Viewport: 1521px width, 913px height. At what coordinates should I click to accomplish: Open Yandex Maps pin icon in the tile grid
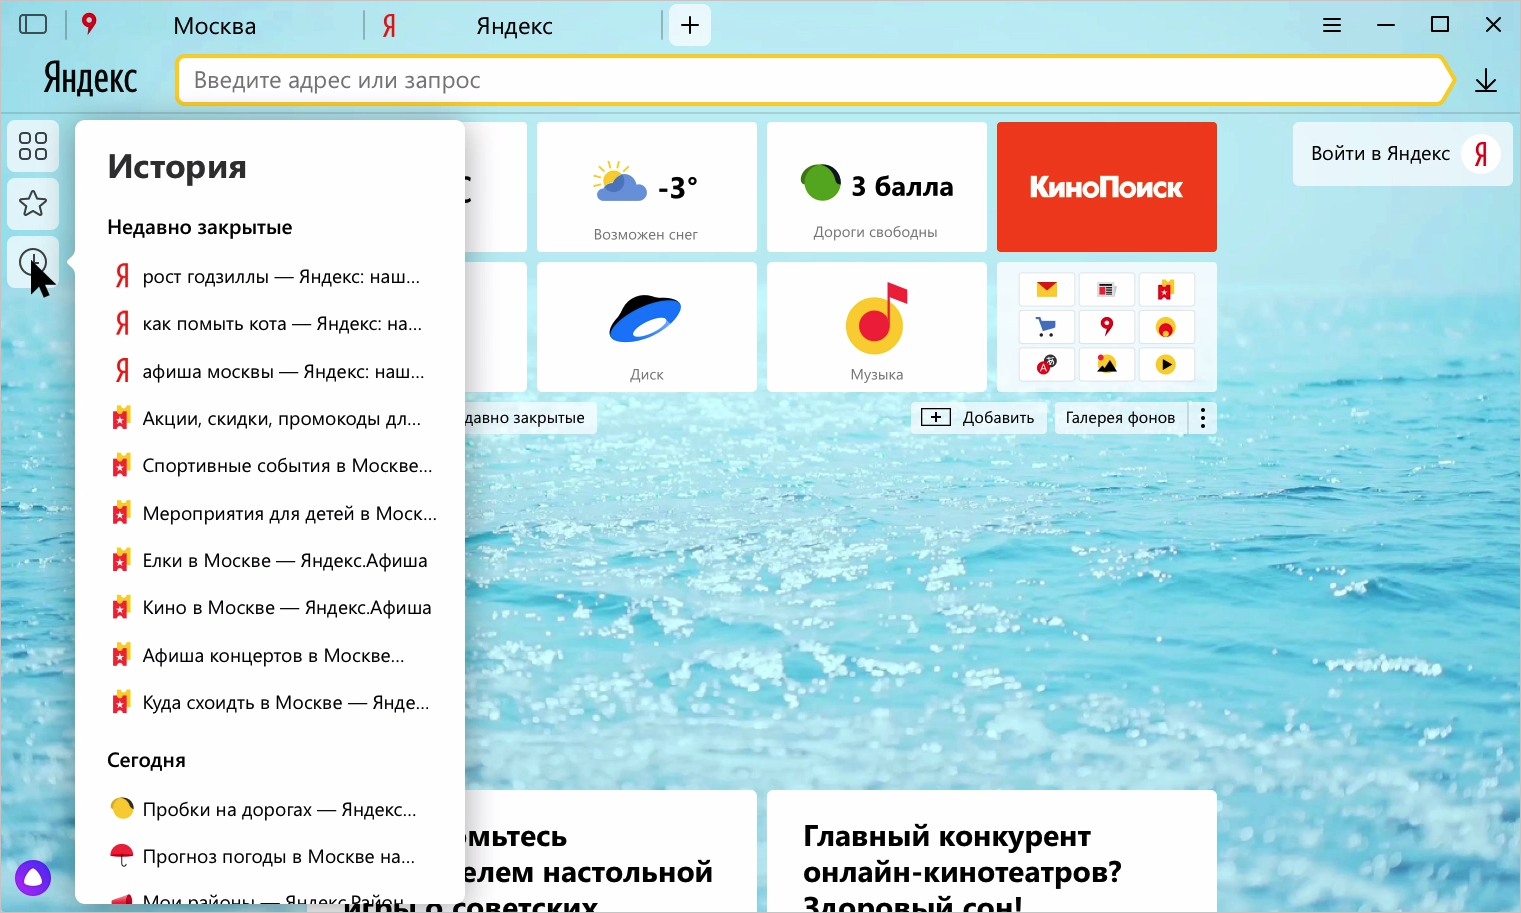point(1106,327)
